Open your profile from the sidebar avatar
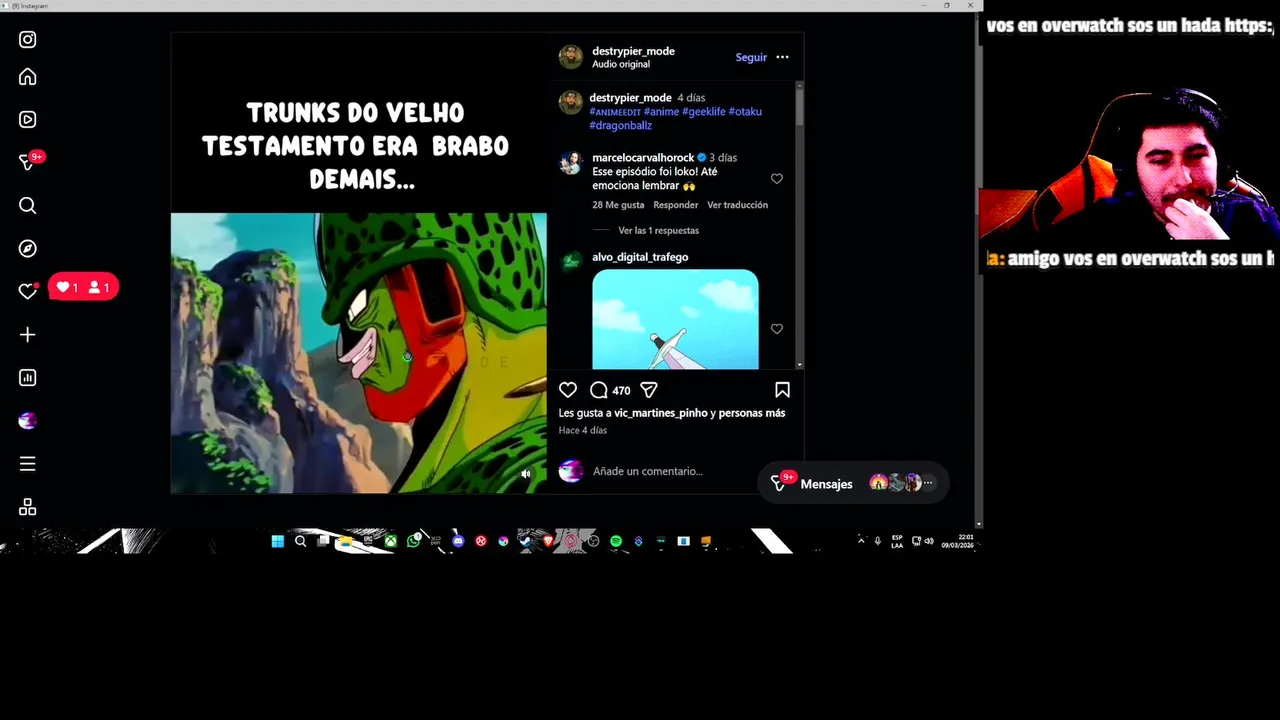This screenshot has height=720, width=1280. [x=28, y=421]
